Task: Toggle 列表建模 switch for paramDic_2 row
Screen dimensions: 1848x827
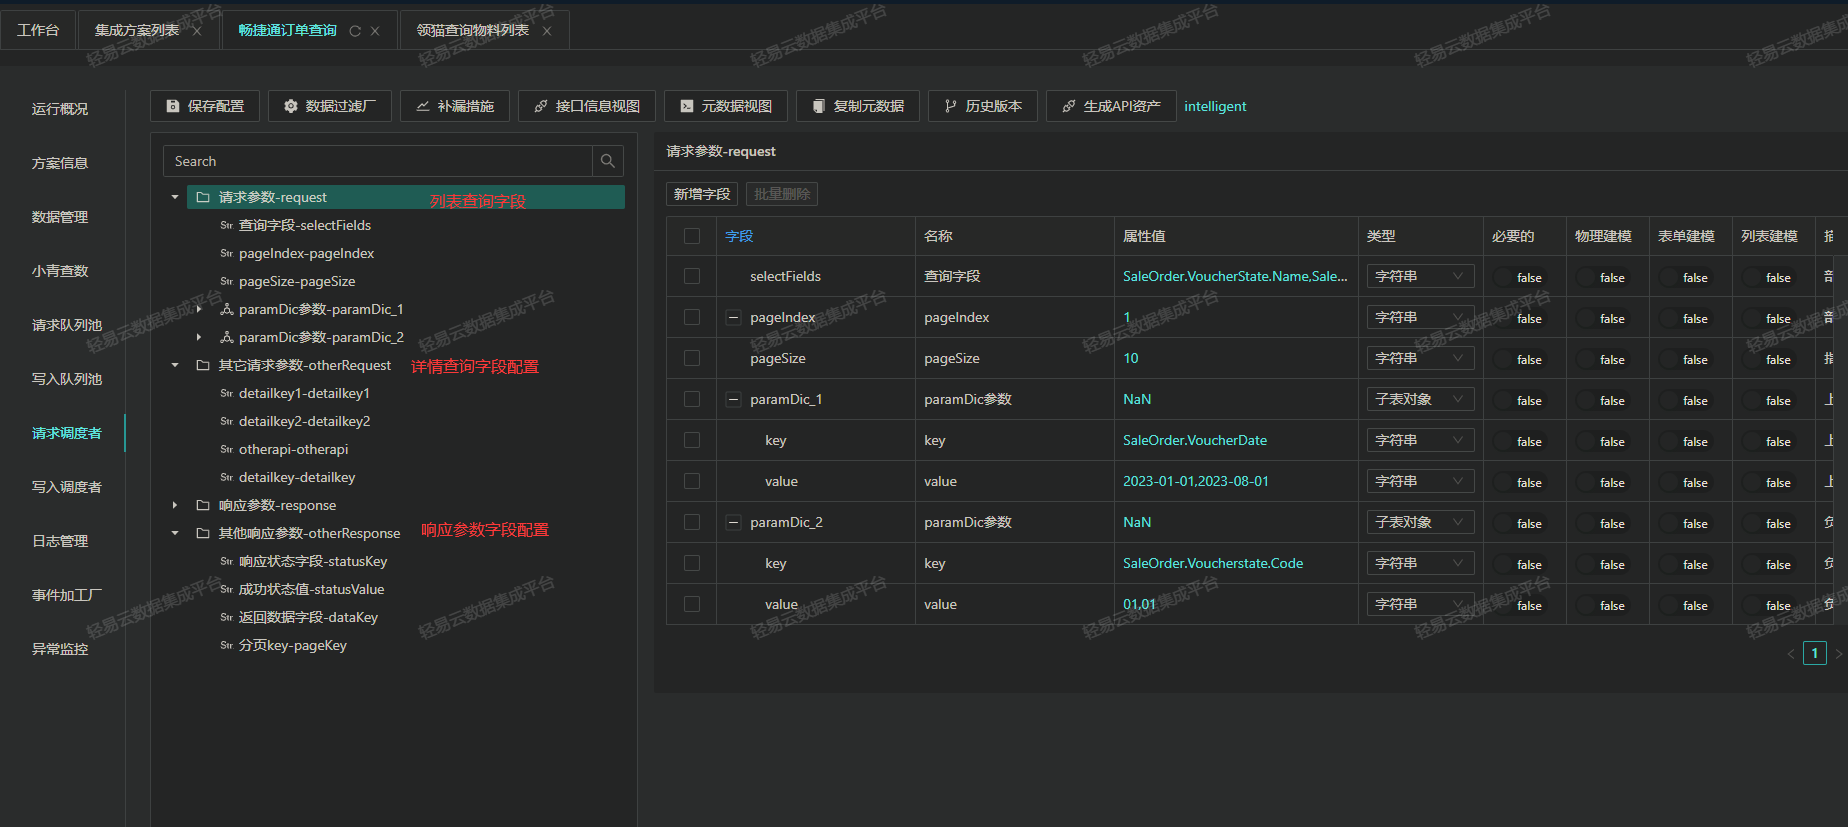Action: click(1768, 523)
